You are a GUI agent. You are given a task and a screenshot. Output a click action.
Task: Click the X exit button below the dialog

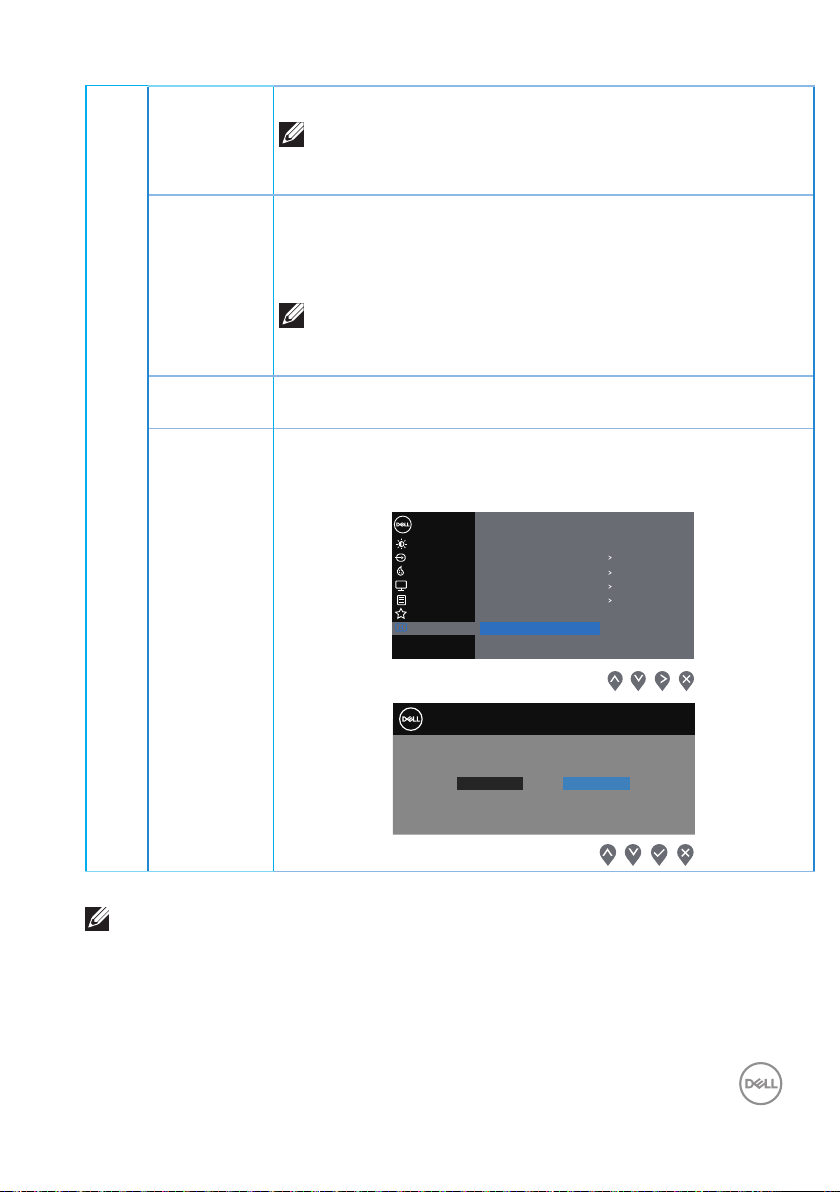685,854
